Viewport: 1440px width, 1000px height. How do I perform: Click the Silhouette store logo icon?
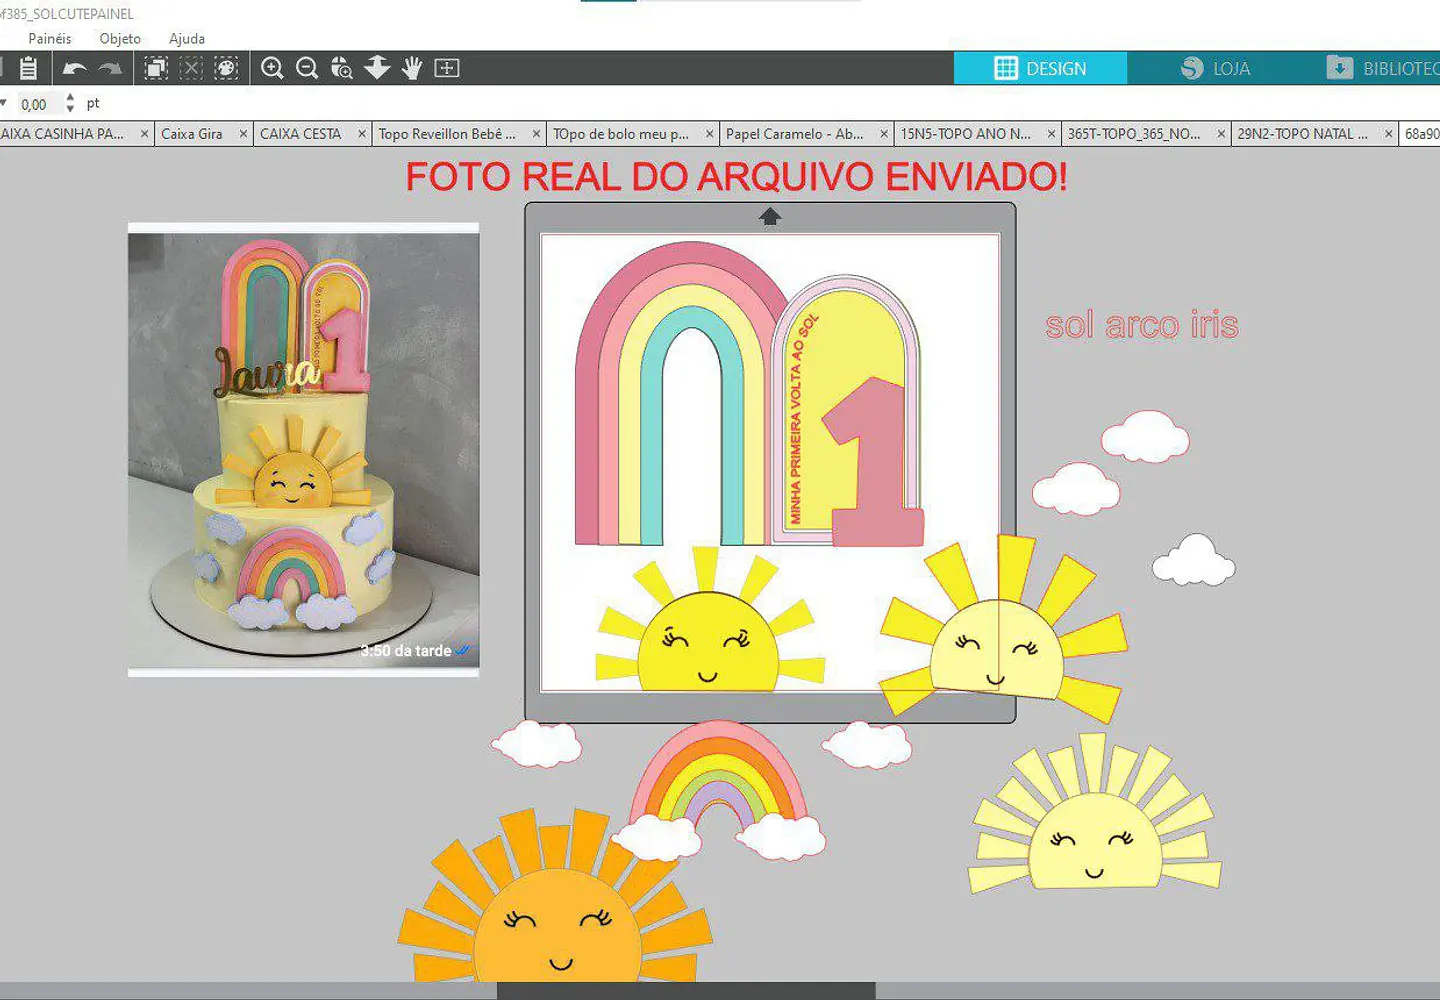1192,68
